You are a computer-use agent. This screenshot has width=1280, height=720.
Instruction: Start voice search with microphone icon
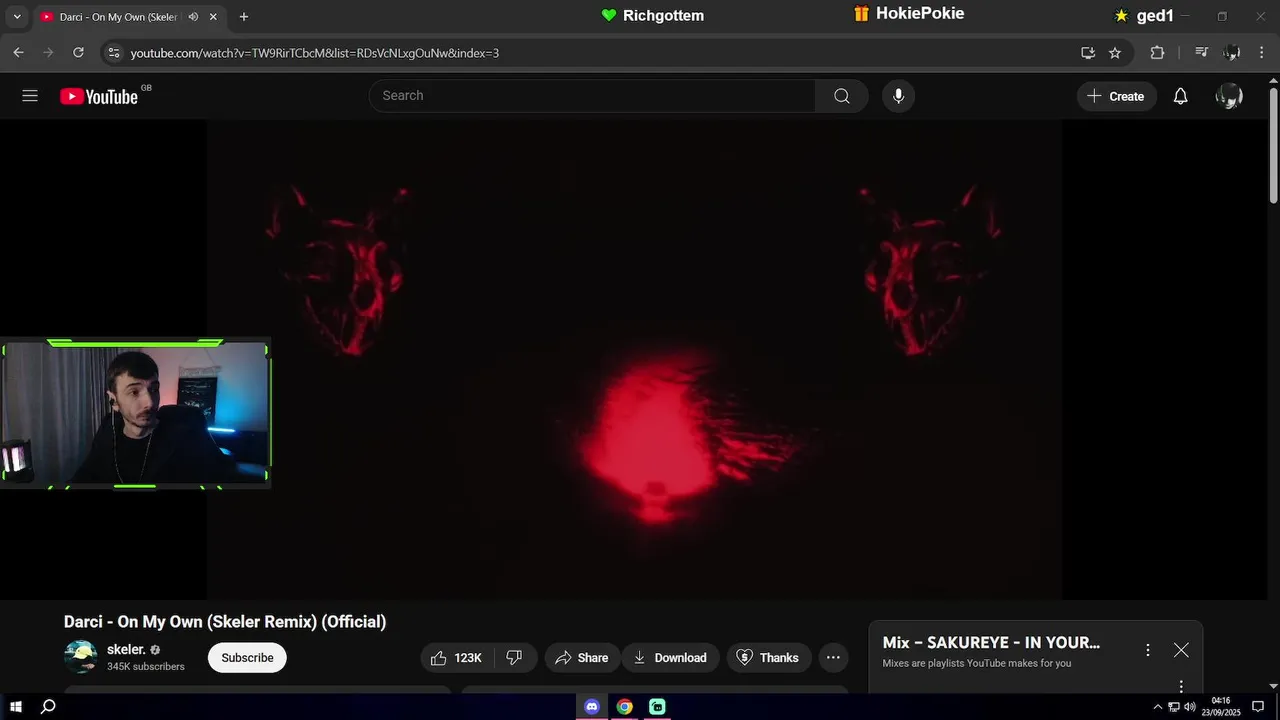[898, 96]
